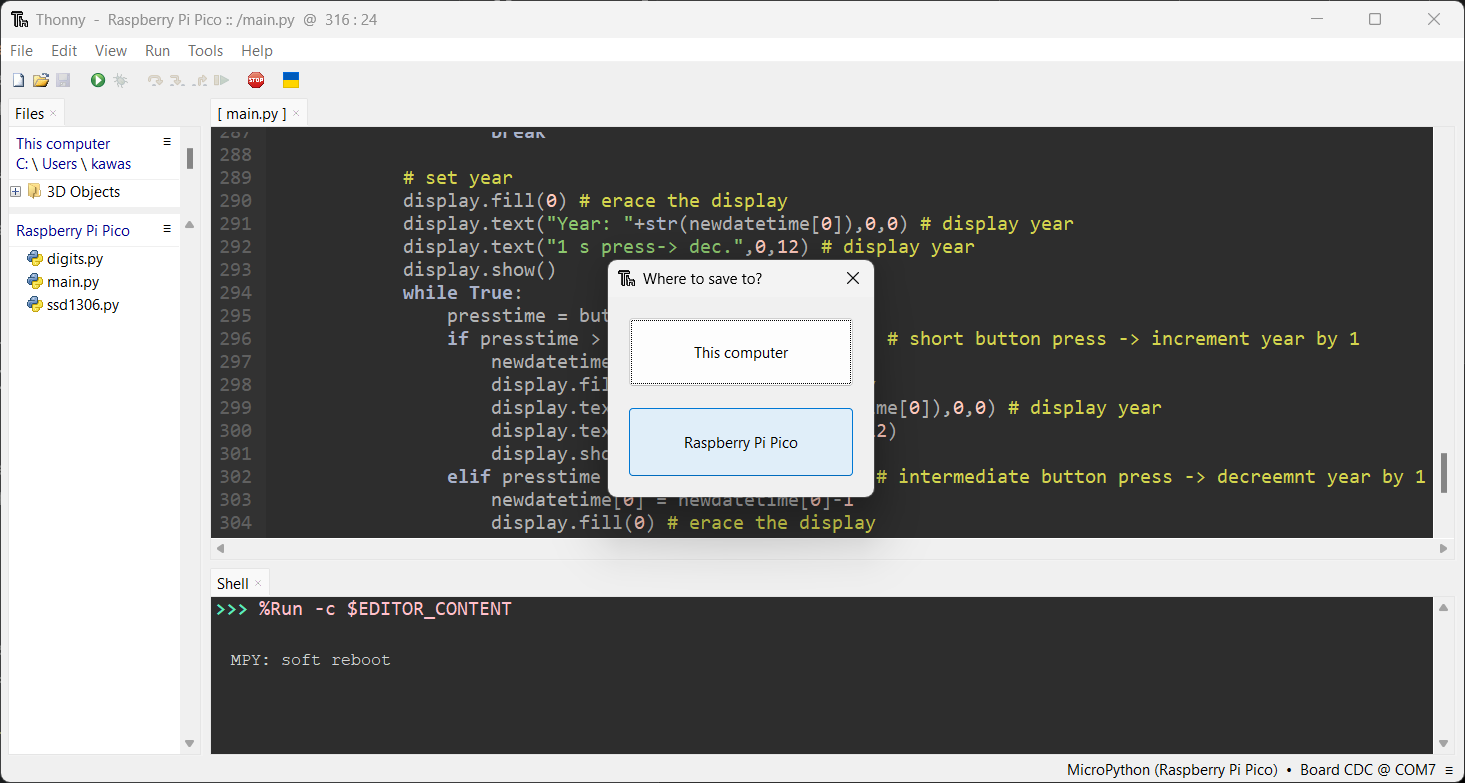The width and height of the screenshot is (1465, 783).
Task: Click the '# set year' comment line
Action: coord(458,178)
